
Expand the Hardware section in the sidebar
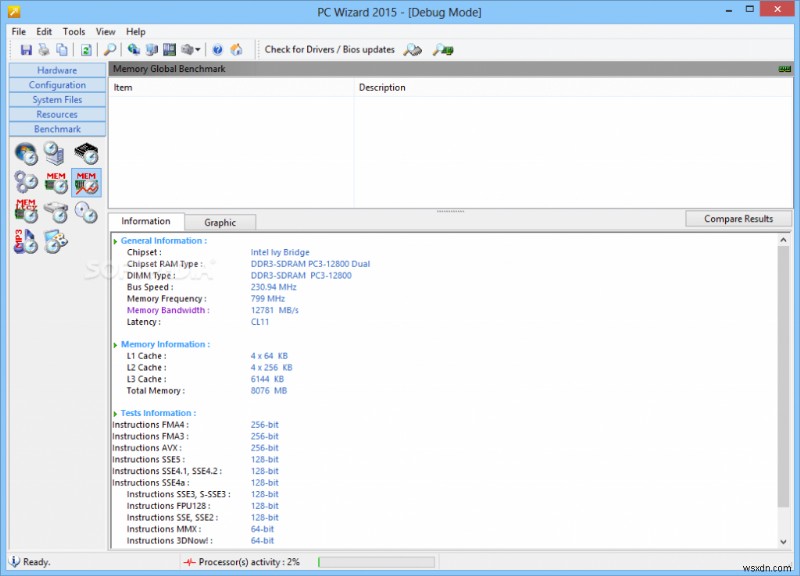click(x=57, y=70)
